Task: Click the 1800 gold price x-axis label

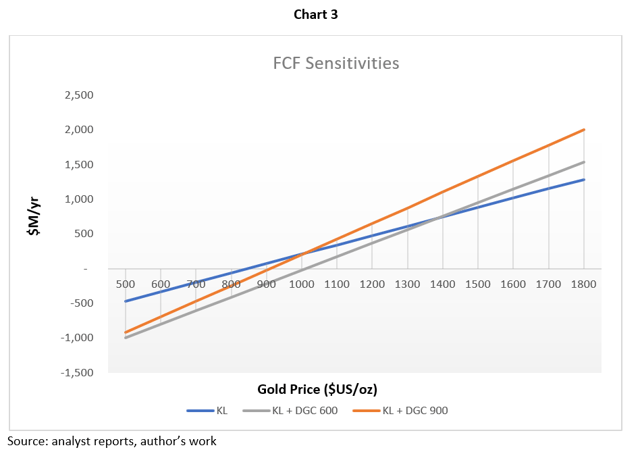Action: (583, 284)
